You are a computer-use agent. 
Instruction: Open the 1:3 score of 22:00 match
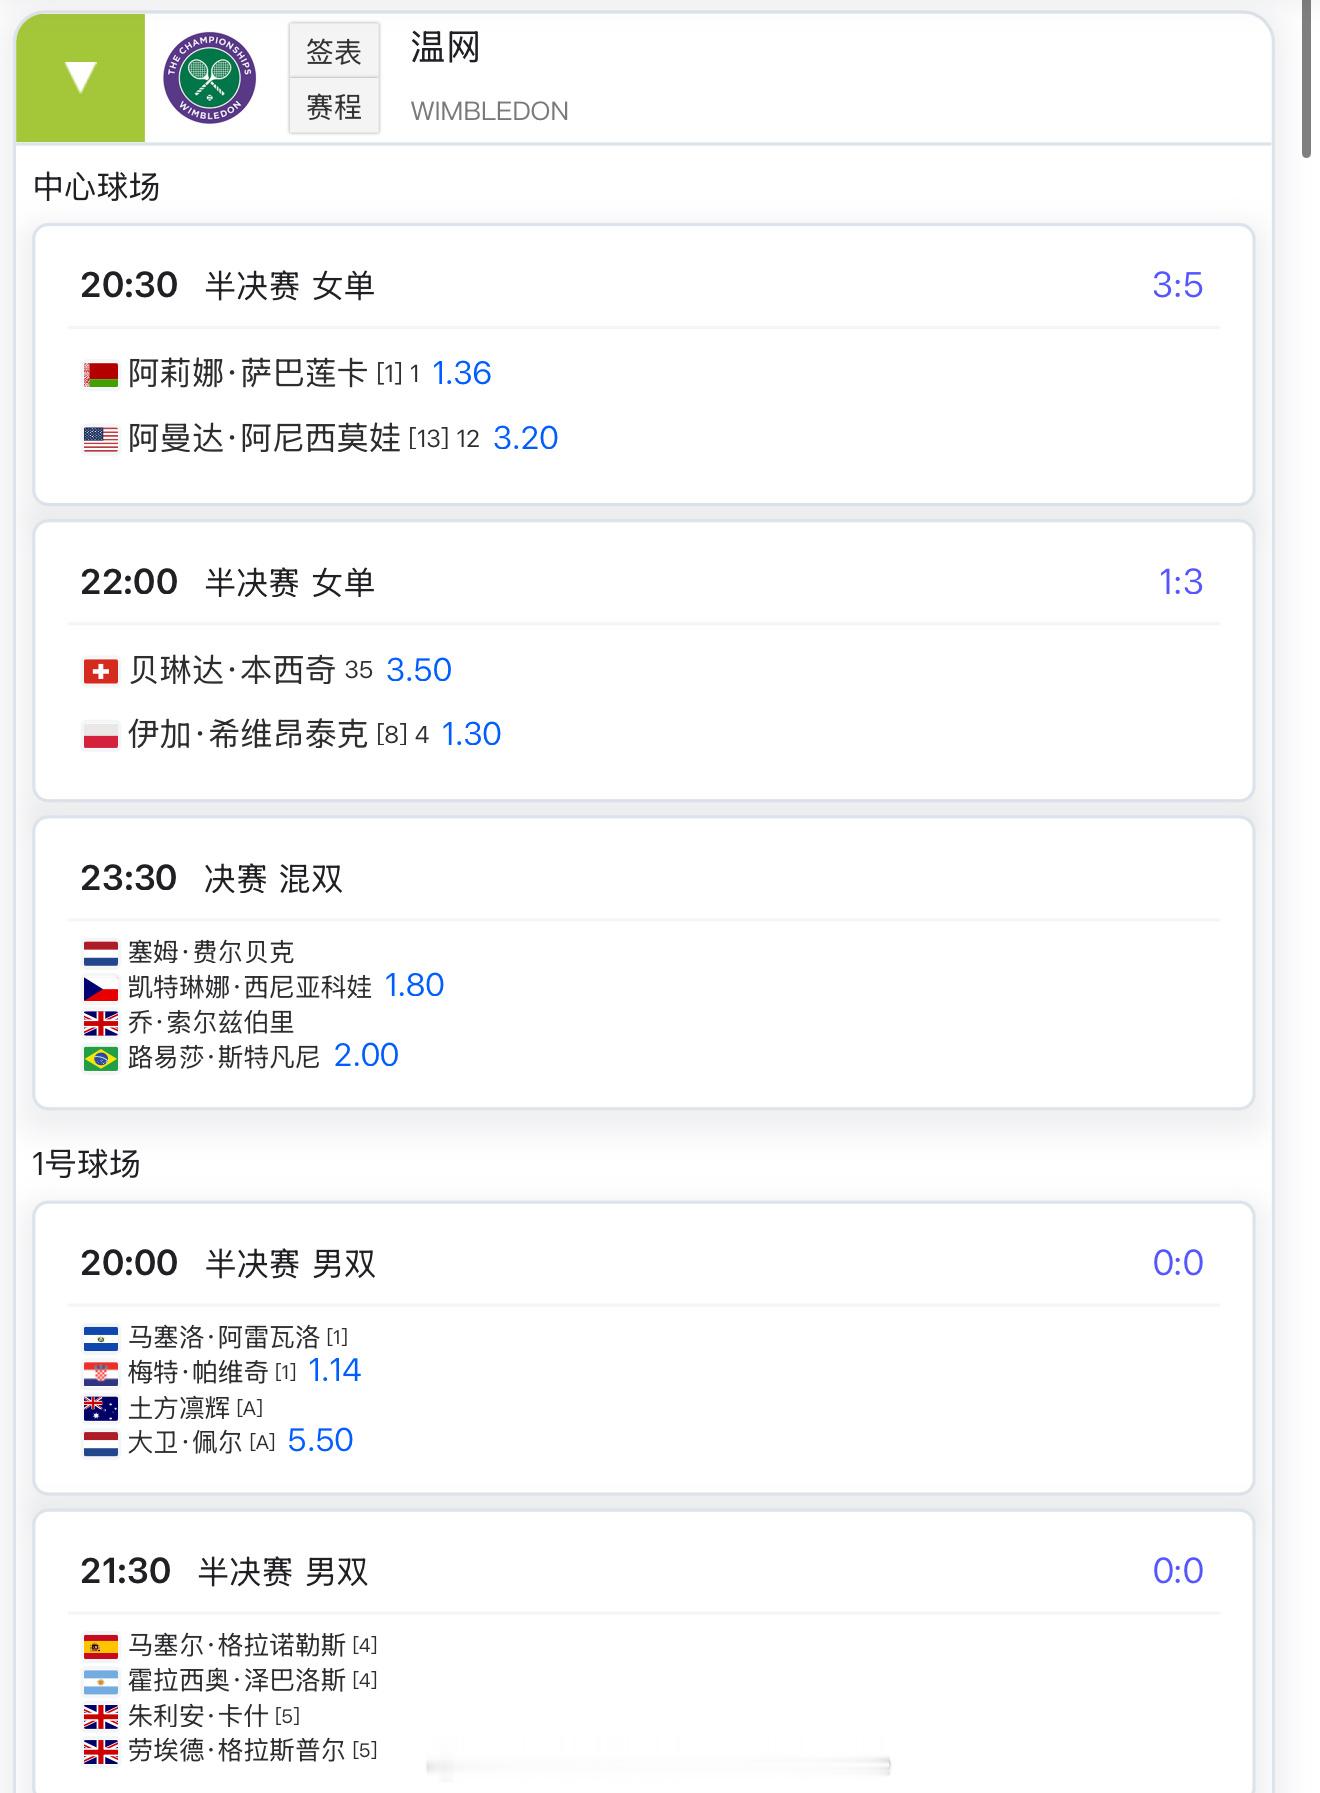[1180, 582]
